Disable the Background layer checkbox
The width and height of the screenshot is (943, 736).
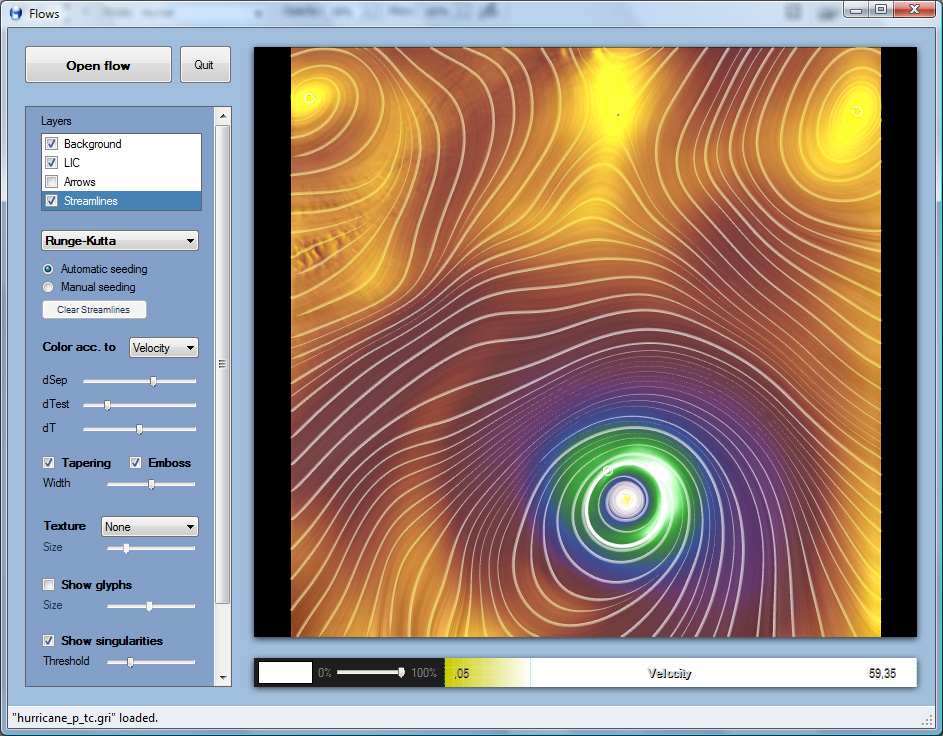point(51,144)
